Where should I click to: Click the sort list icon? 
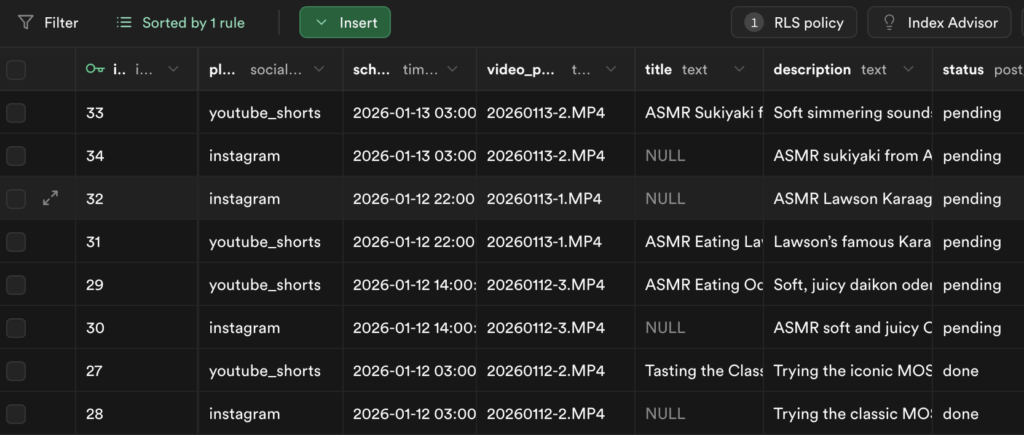(124, 22)
